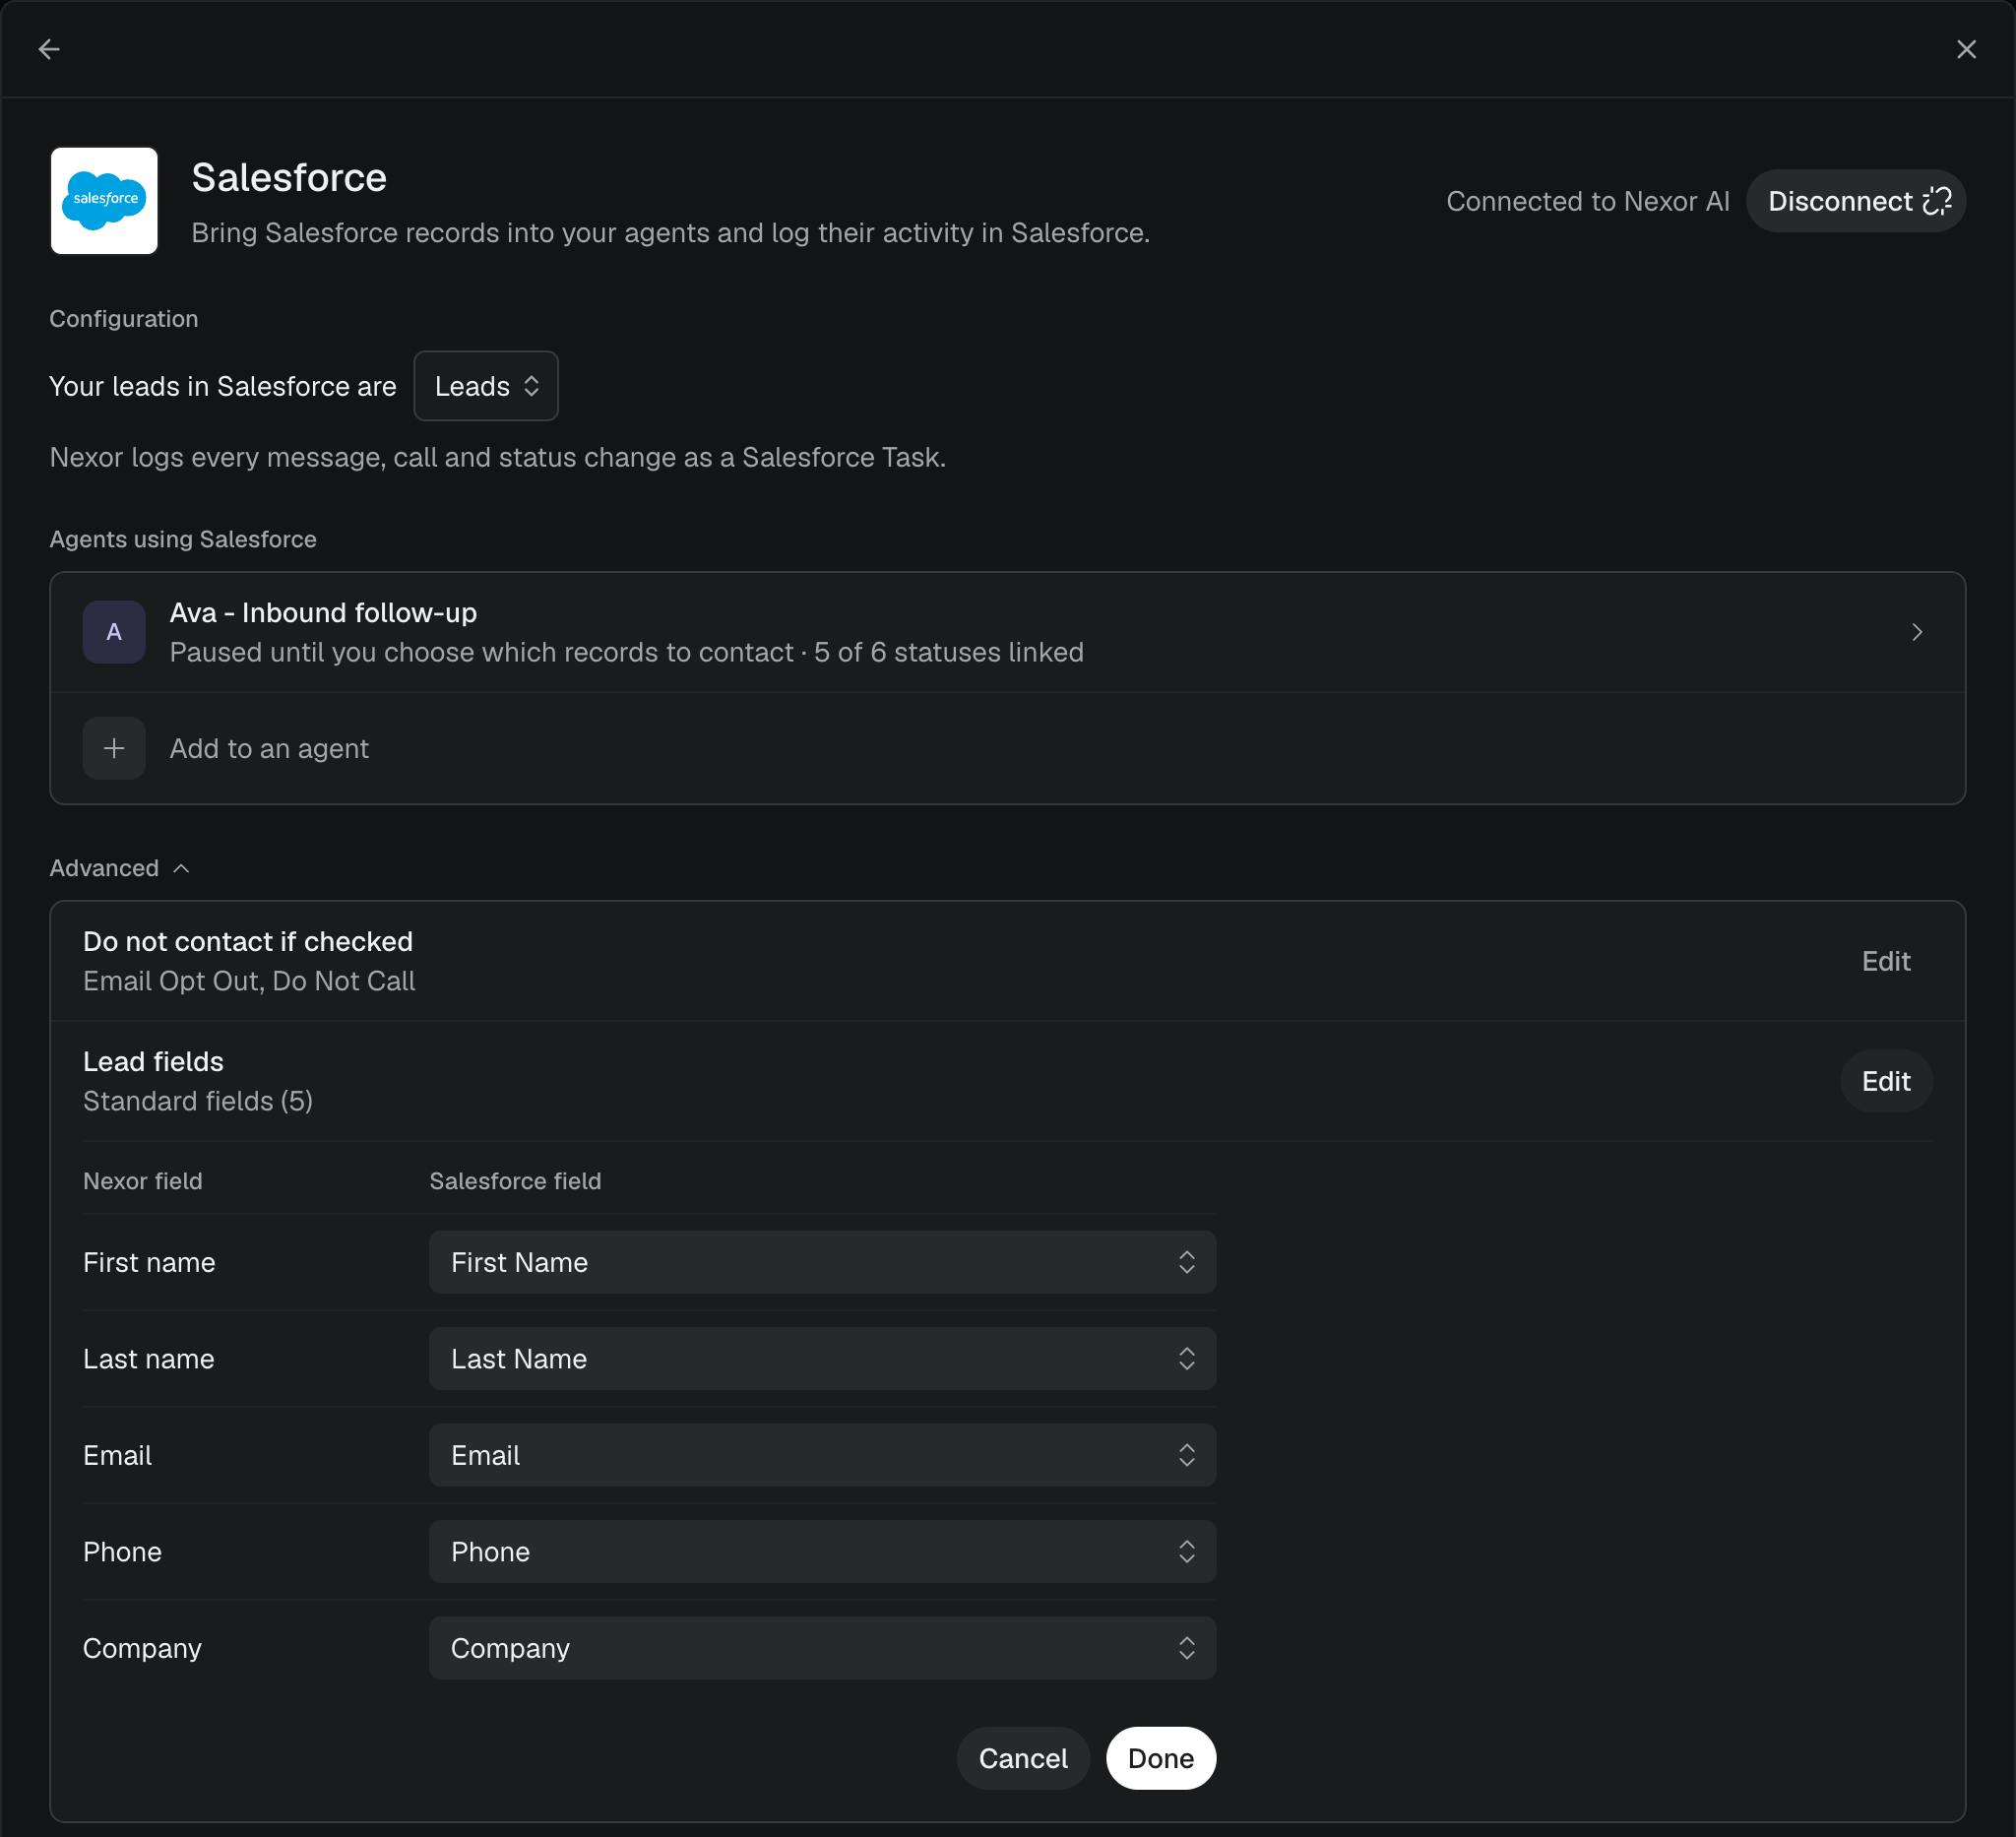Open the Company Salesforce field dropdown
Image resolution: width=2016 pixels, height=1837 pixels.
[x=822, y=1648]
